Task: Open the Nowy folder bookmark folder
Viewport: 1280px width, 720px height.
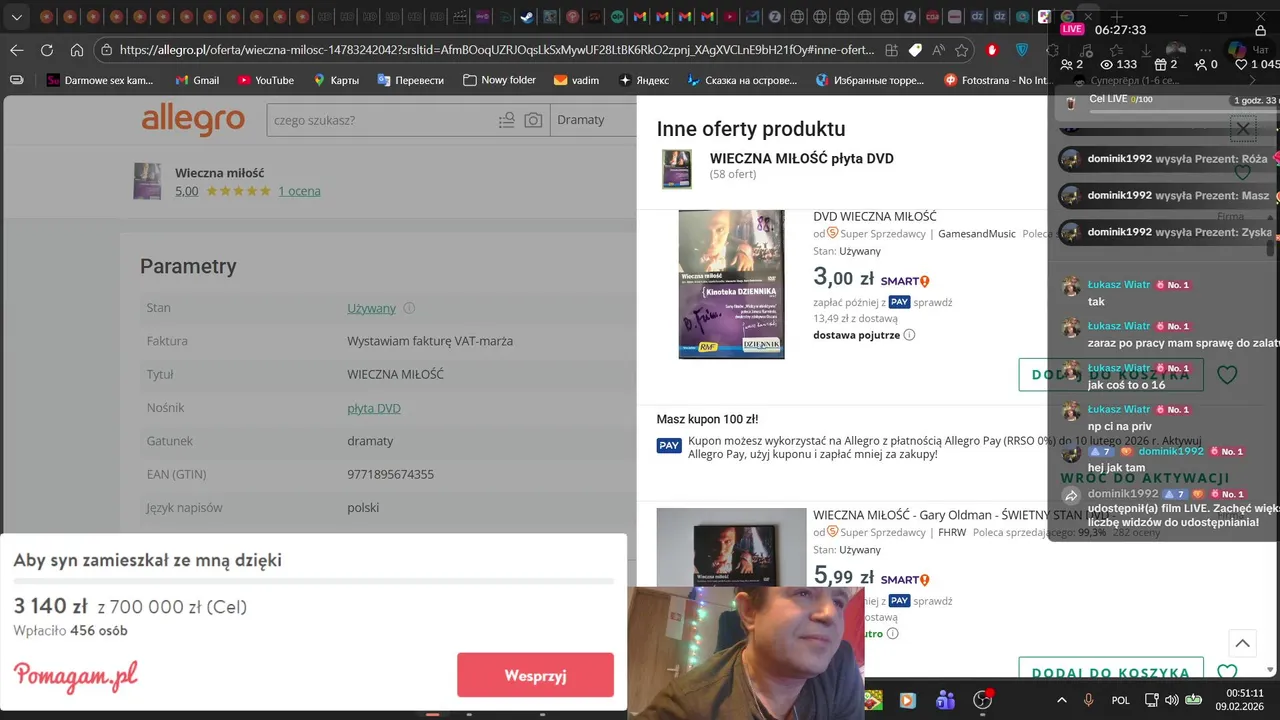Action: pos(499,80)
